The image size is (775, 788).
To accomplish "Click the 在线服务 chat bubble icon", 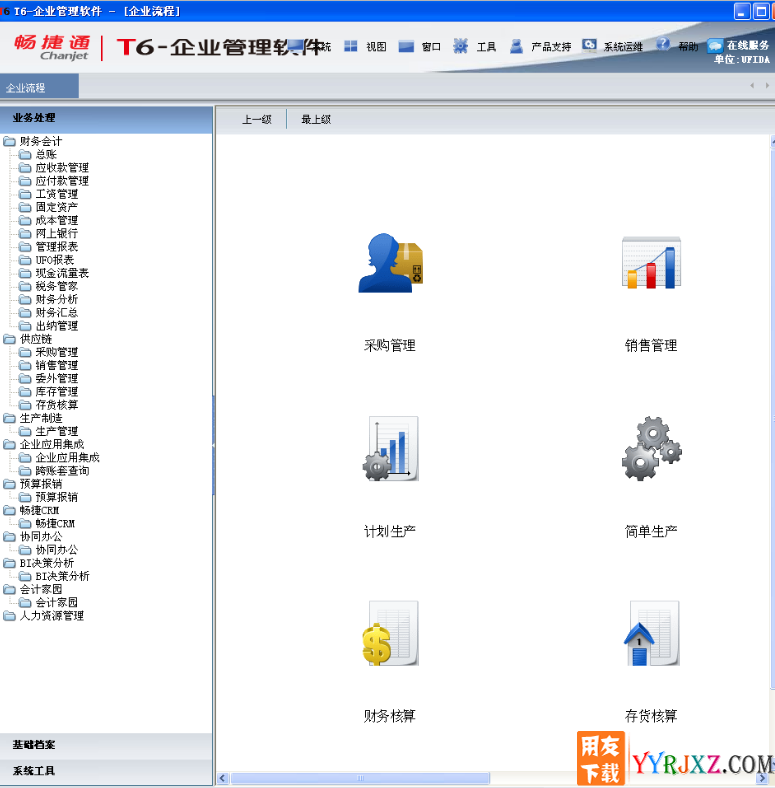I will (x=715, y=46).
